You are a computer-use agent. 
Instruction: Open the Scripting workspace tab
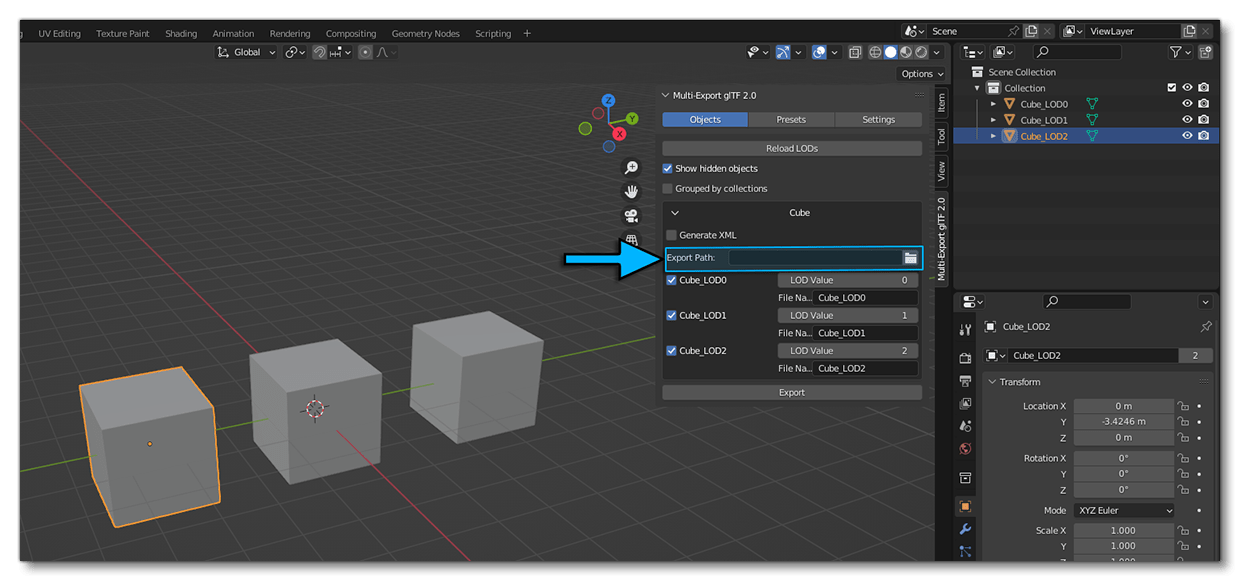coord(493,33)
